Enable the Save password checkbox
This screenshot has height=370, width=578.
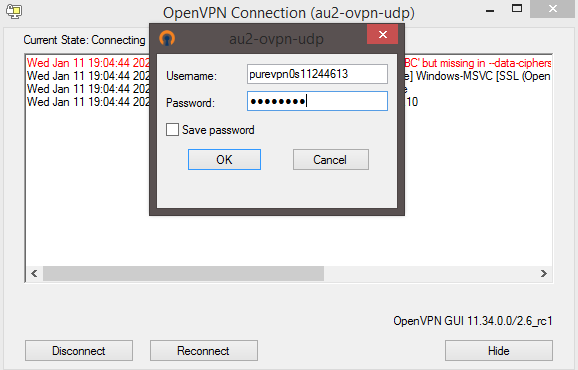coord(172,130)
